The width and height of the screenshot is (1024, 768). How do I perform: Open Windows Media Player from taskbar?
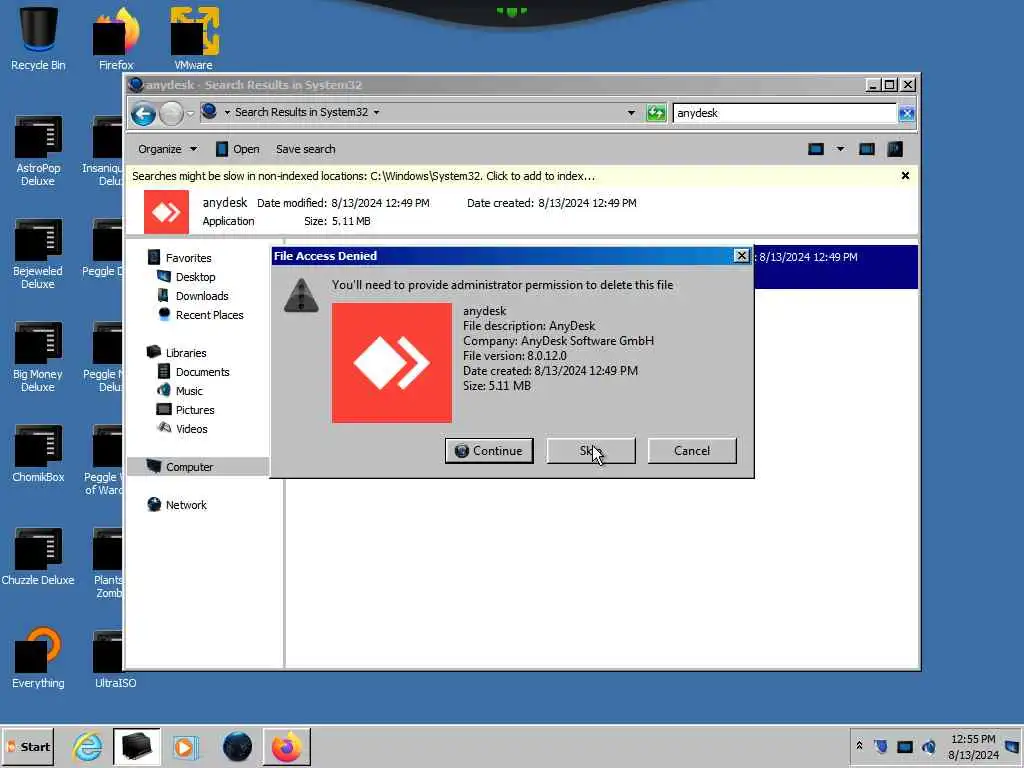185,746
